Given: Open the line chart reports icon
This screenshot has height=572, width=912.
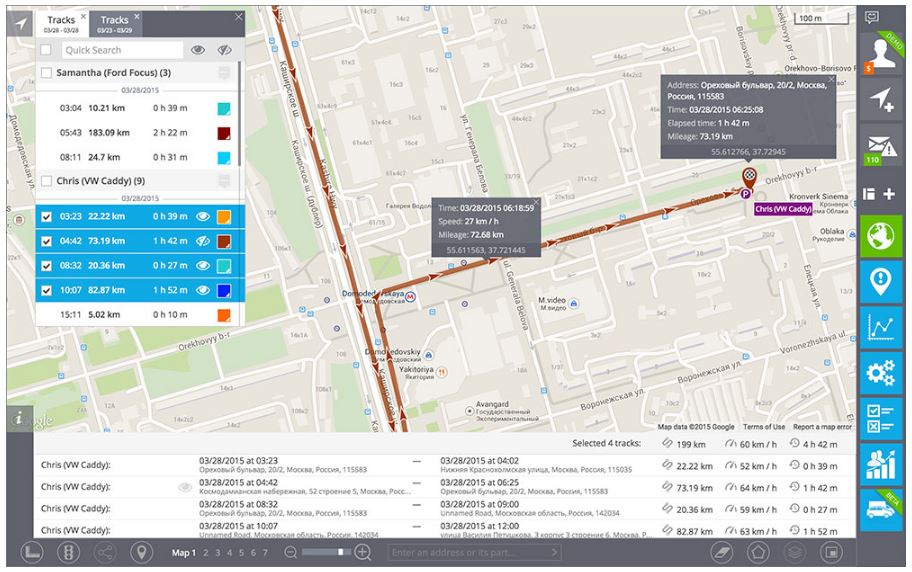Looking at the screenshot, I should click(x=881, y=328).
